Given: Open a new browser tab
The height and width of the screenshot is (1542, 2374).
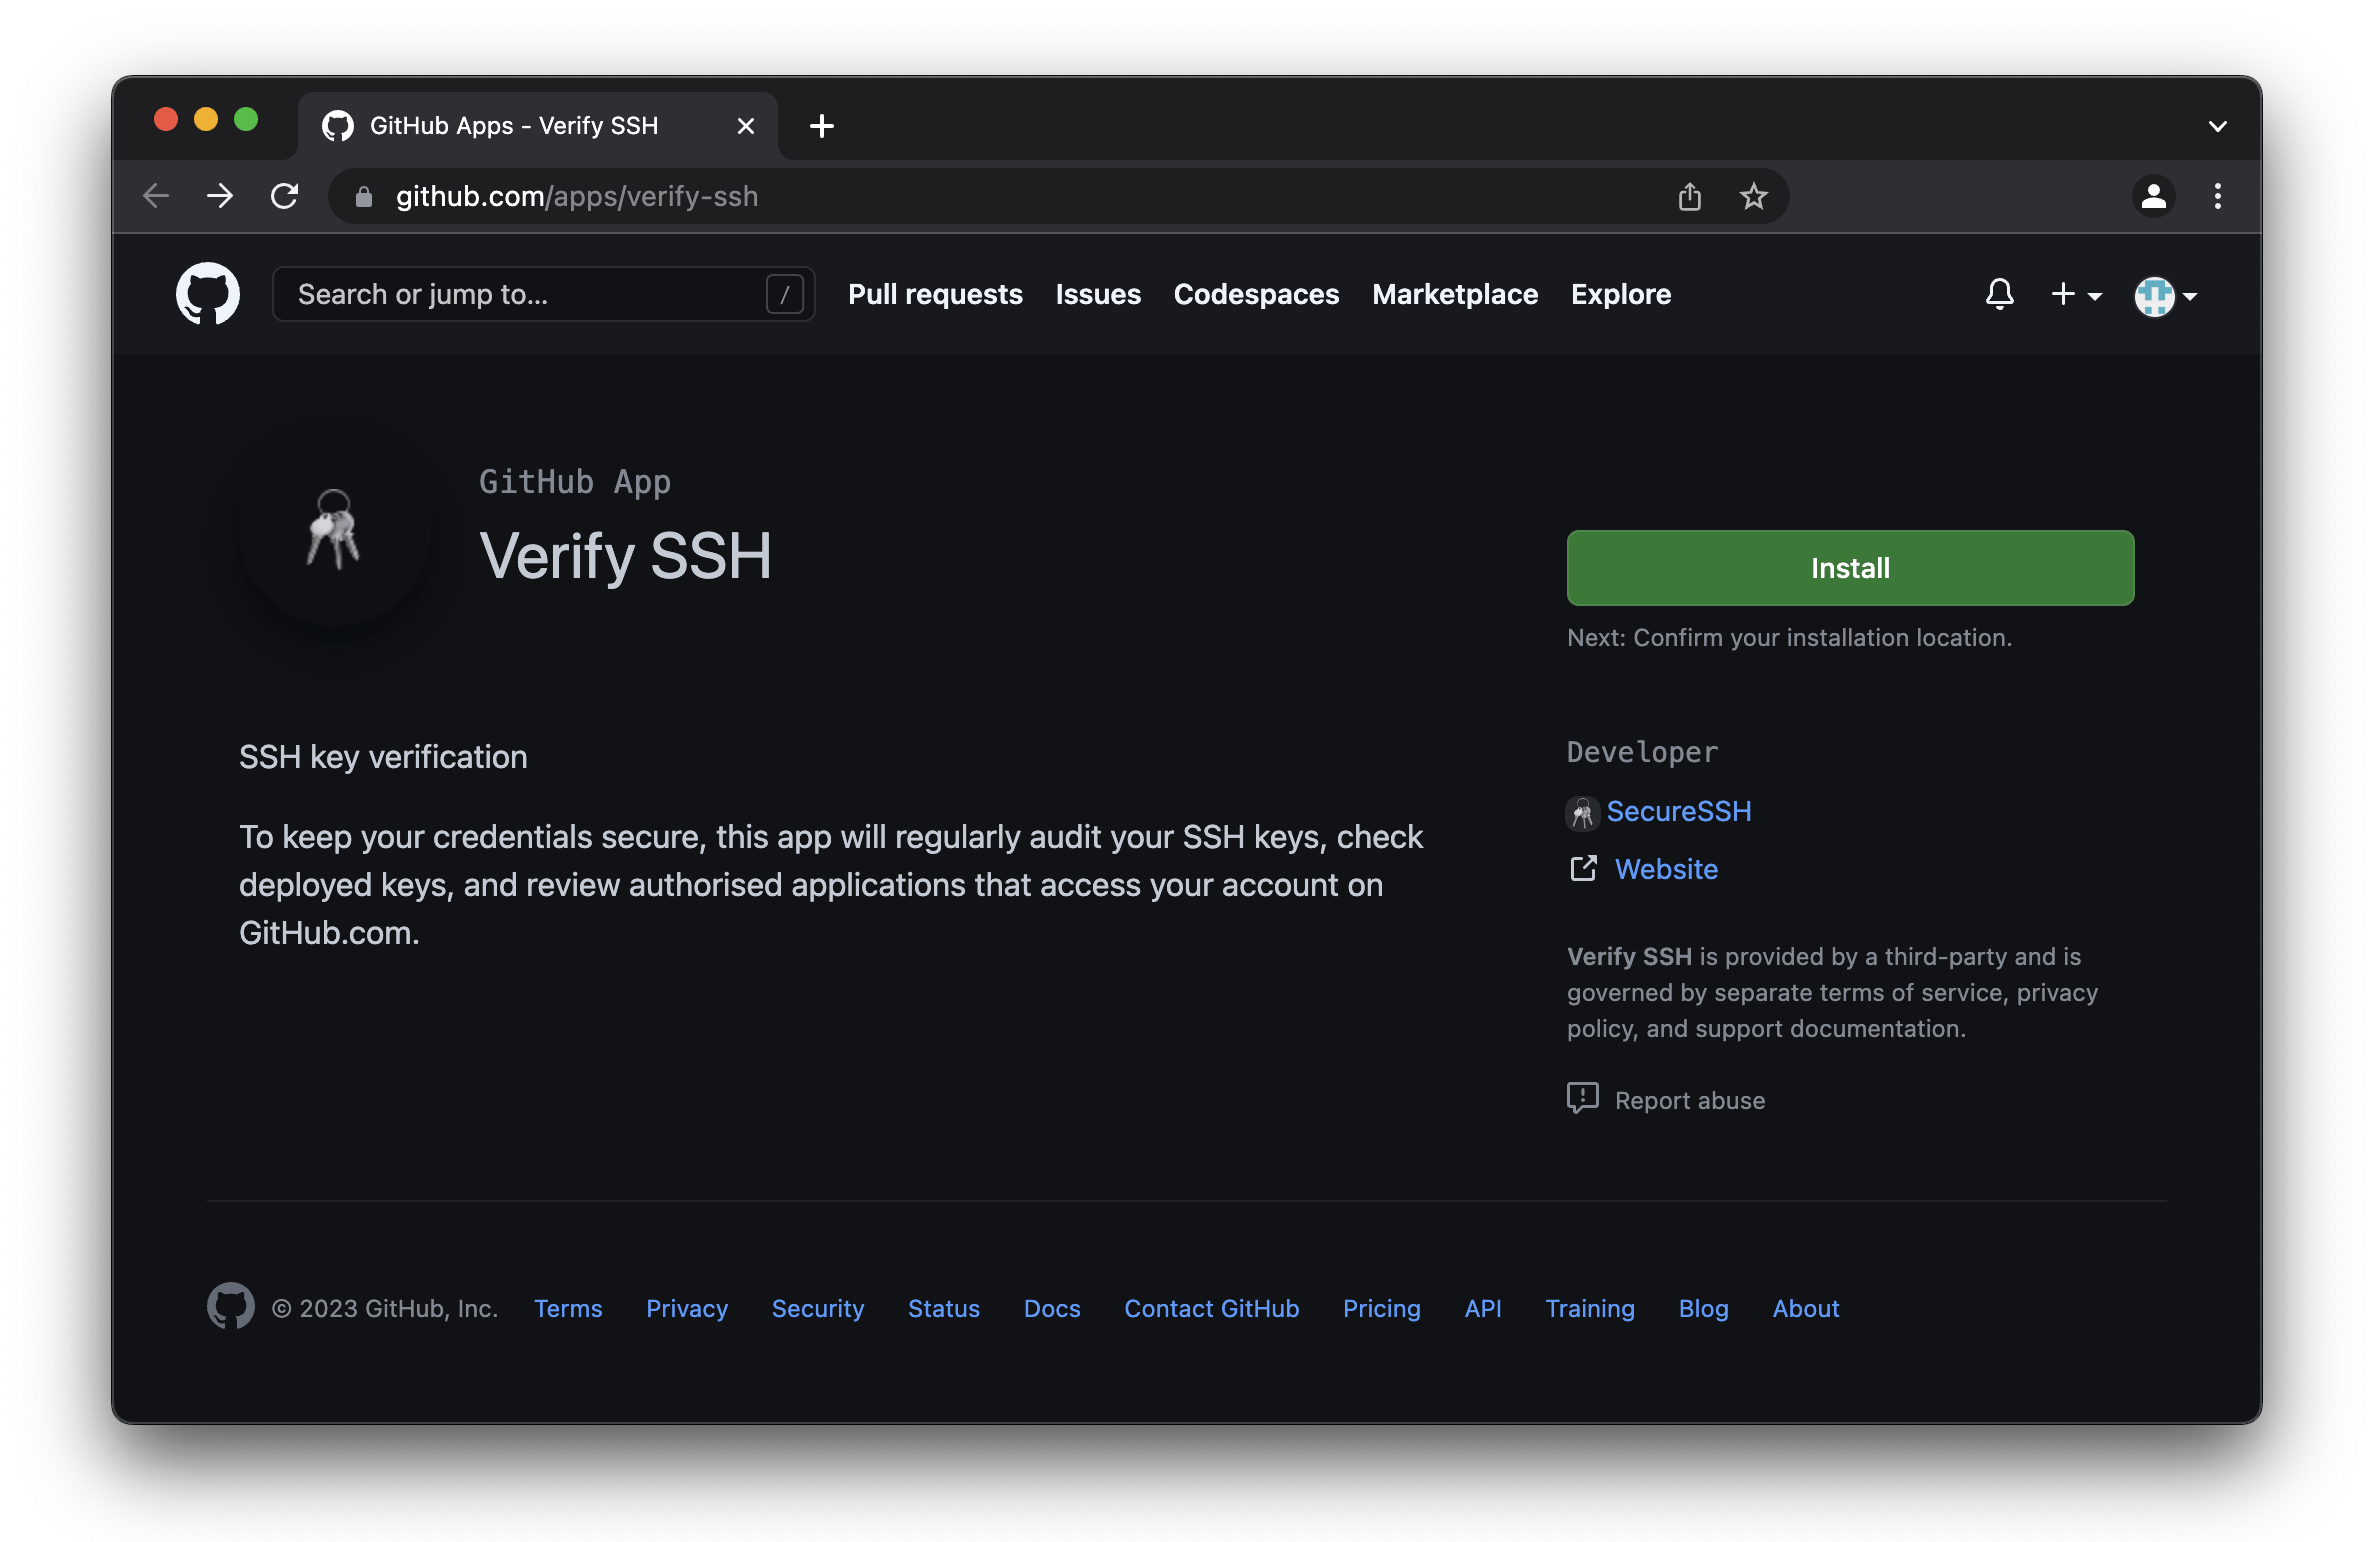Looking at the screenshot, I should pos(821,126).
